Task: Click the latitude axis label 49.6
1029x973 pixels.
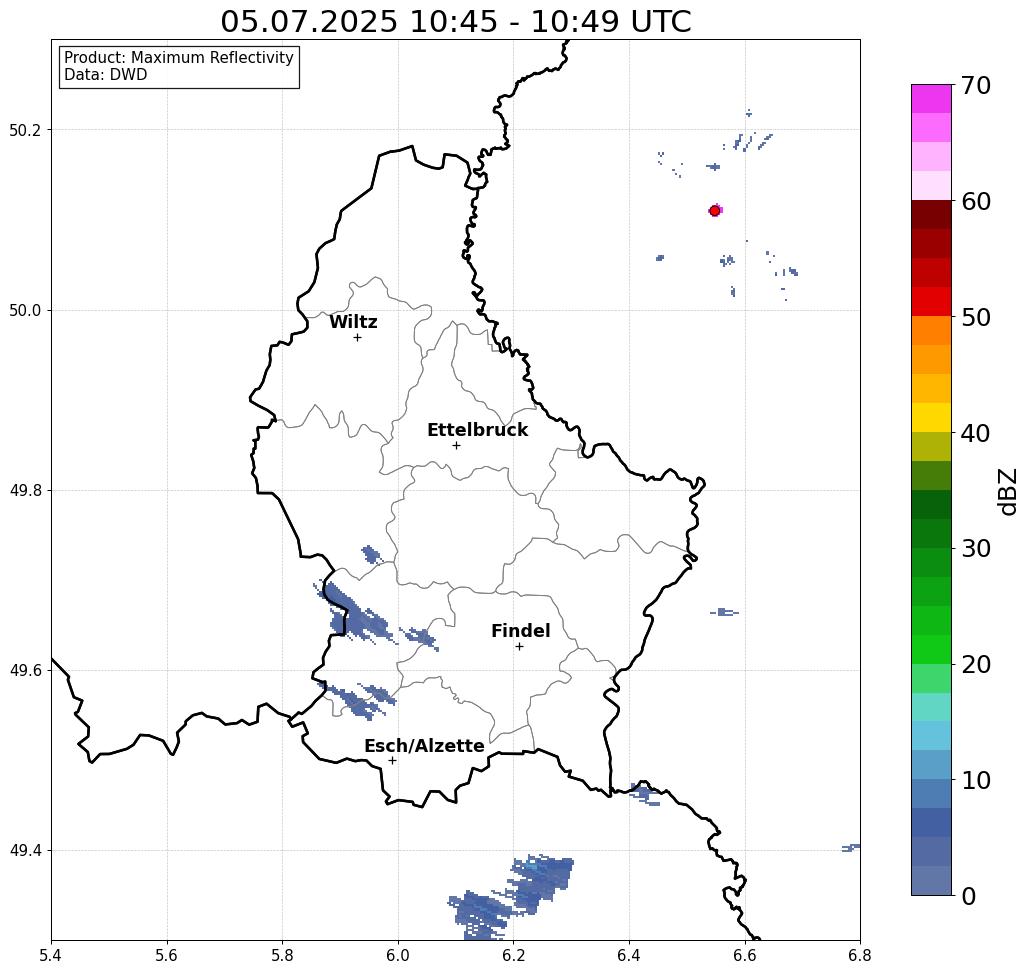Action: (25, 671)
